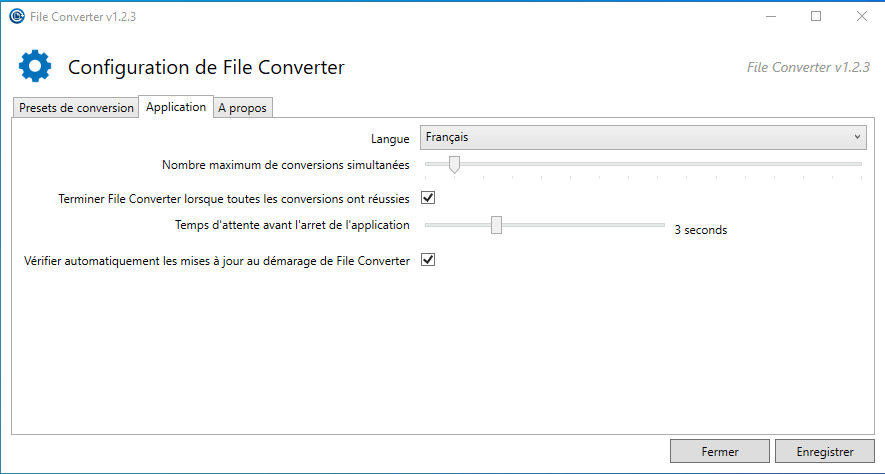This screenshot has height=474, width=885.
Task: Click the blue gear configuration icon
Action: point(35,67)
